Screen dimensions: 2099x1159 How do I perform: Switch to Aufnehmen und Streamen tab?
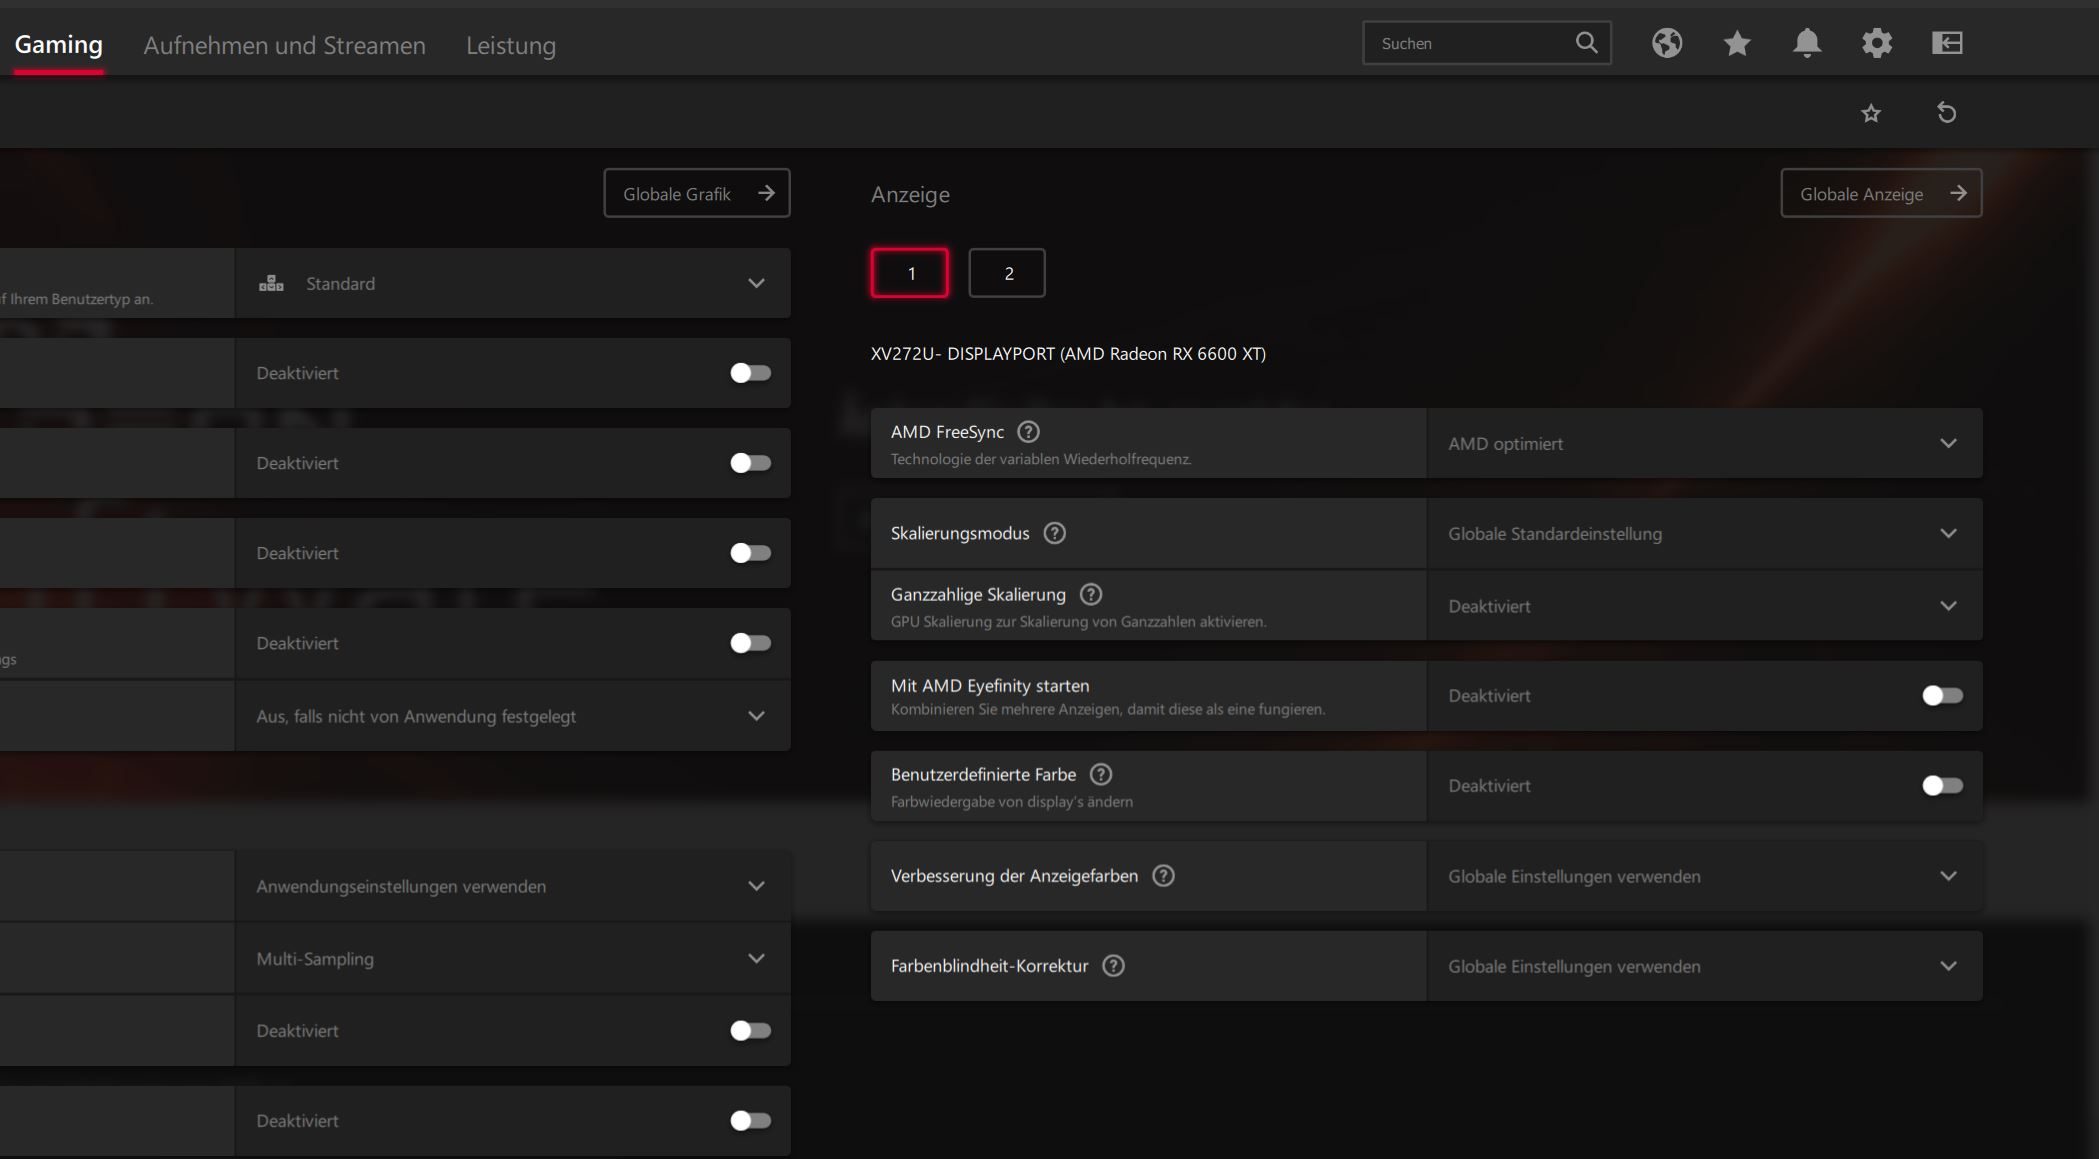pos(284,45)
